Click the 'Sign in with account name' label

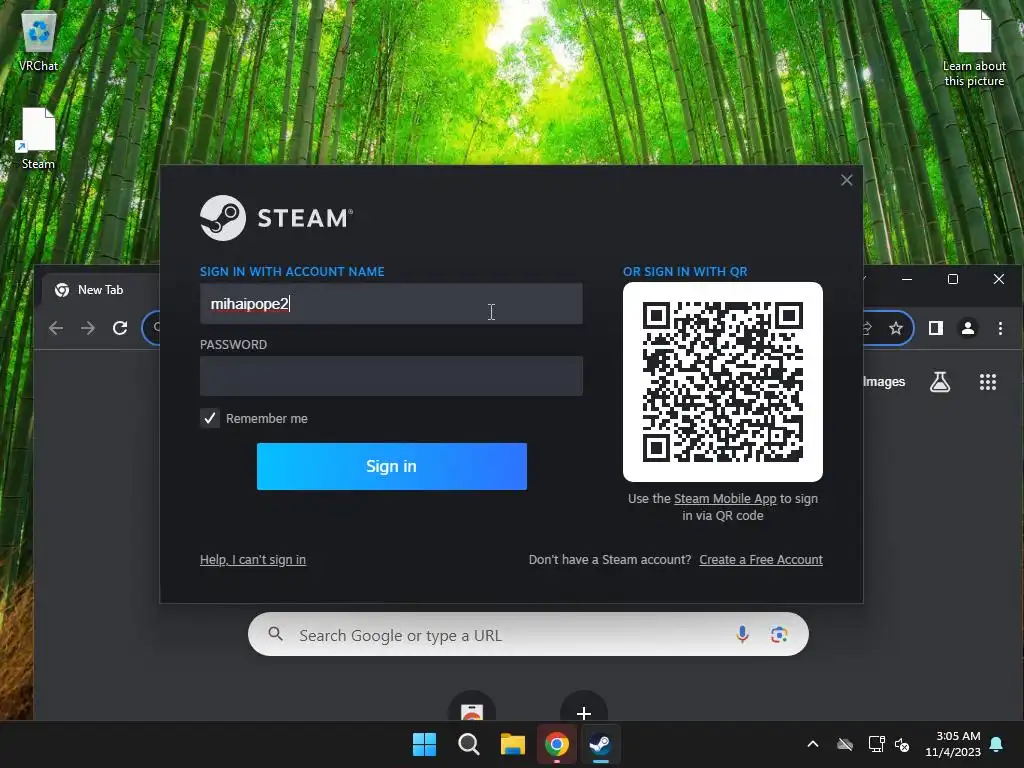click(292, 272)
